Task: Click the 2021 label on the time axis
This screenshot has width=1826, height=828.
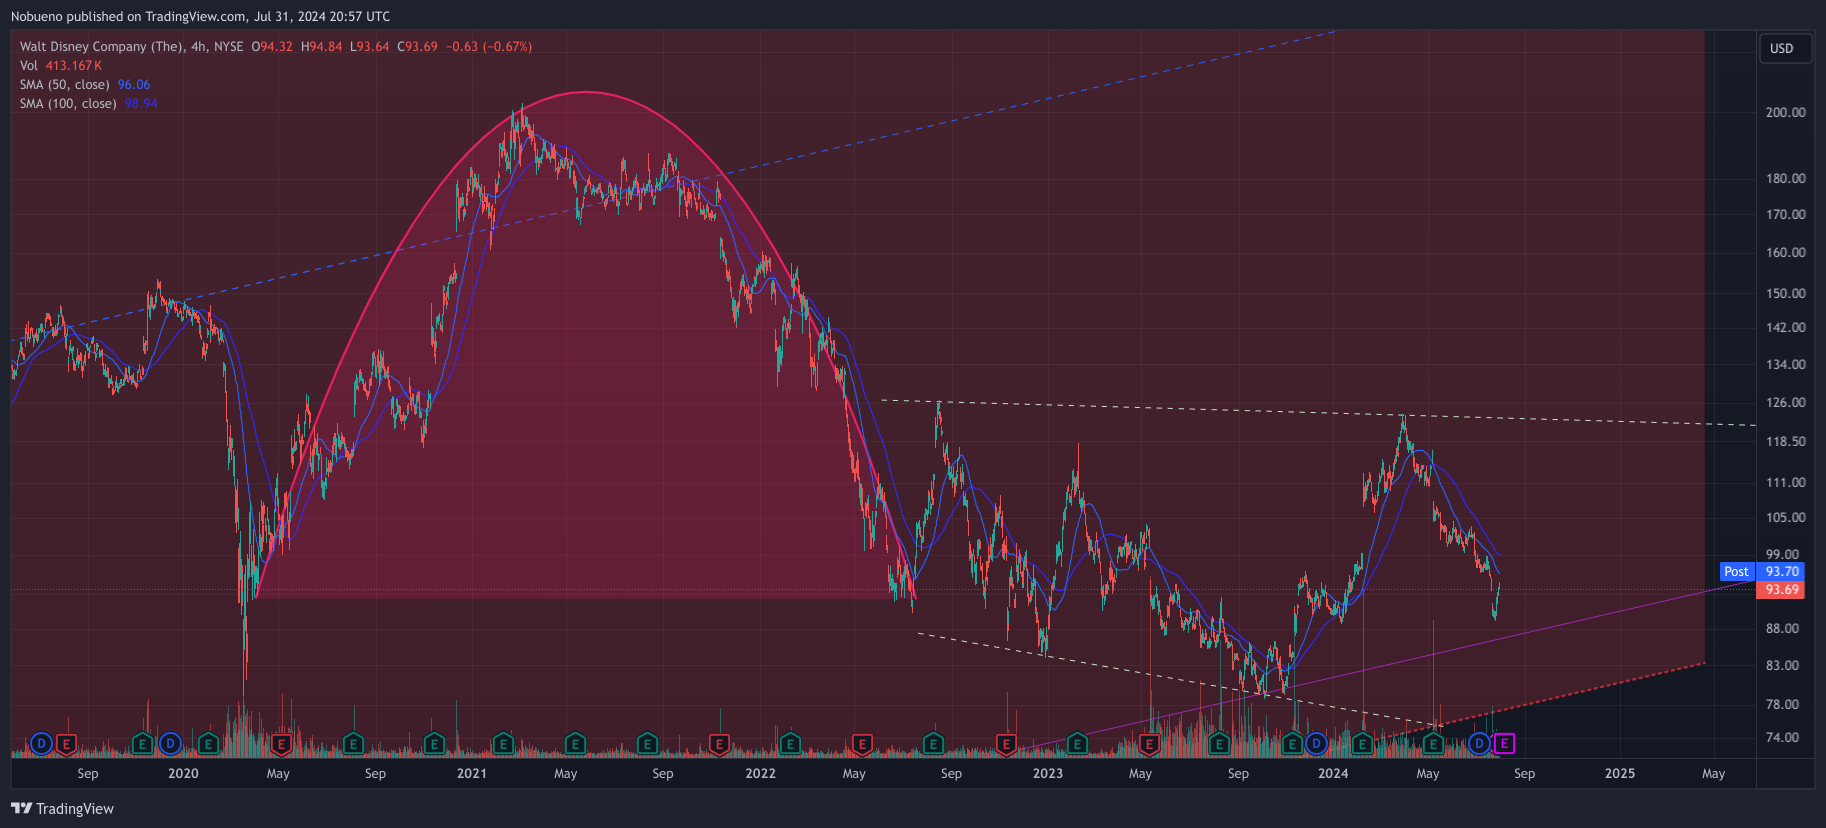Action: tap(471, 773)
